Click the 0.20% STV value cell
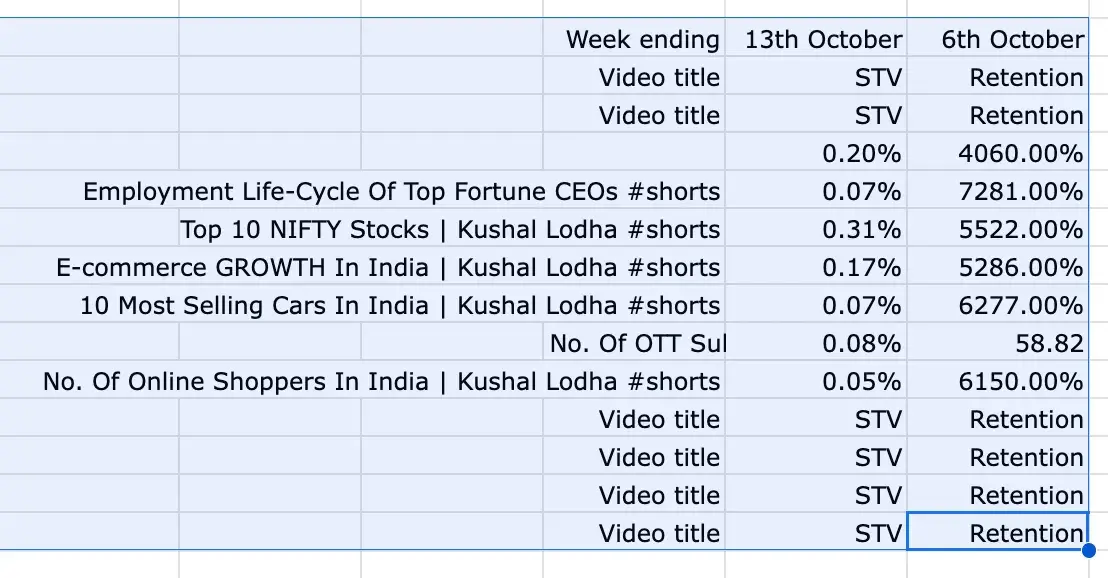The image size is (1108, 578). tap(861, 154)
